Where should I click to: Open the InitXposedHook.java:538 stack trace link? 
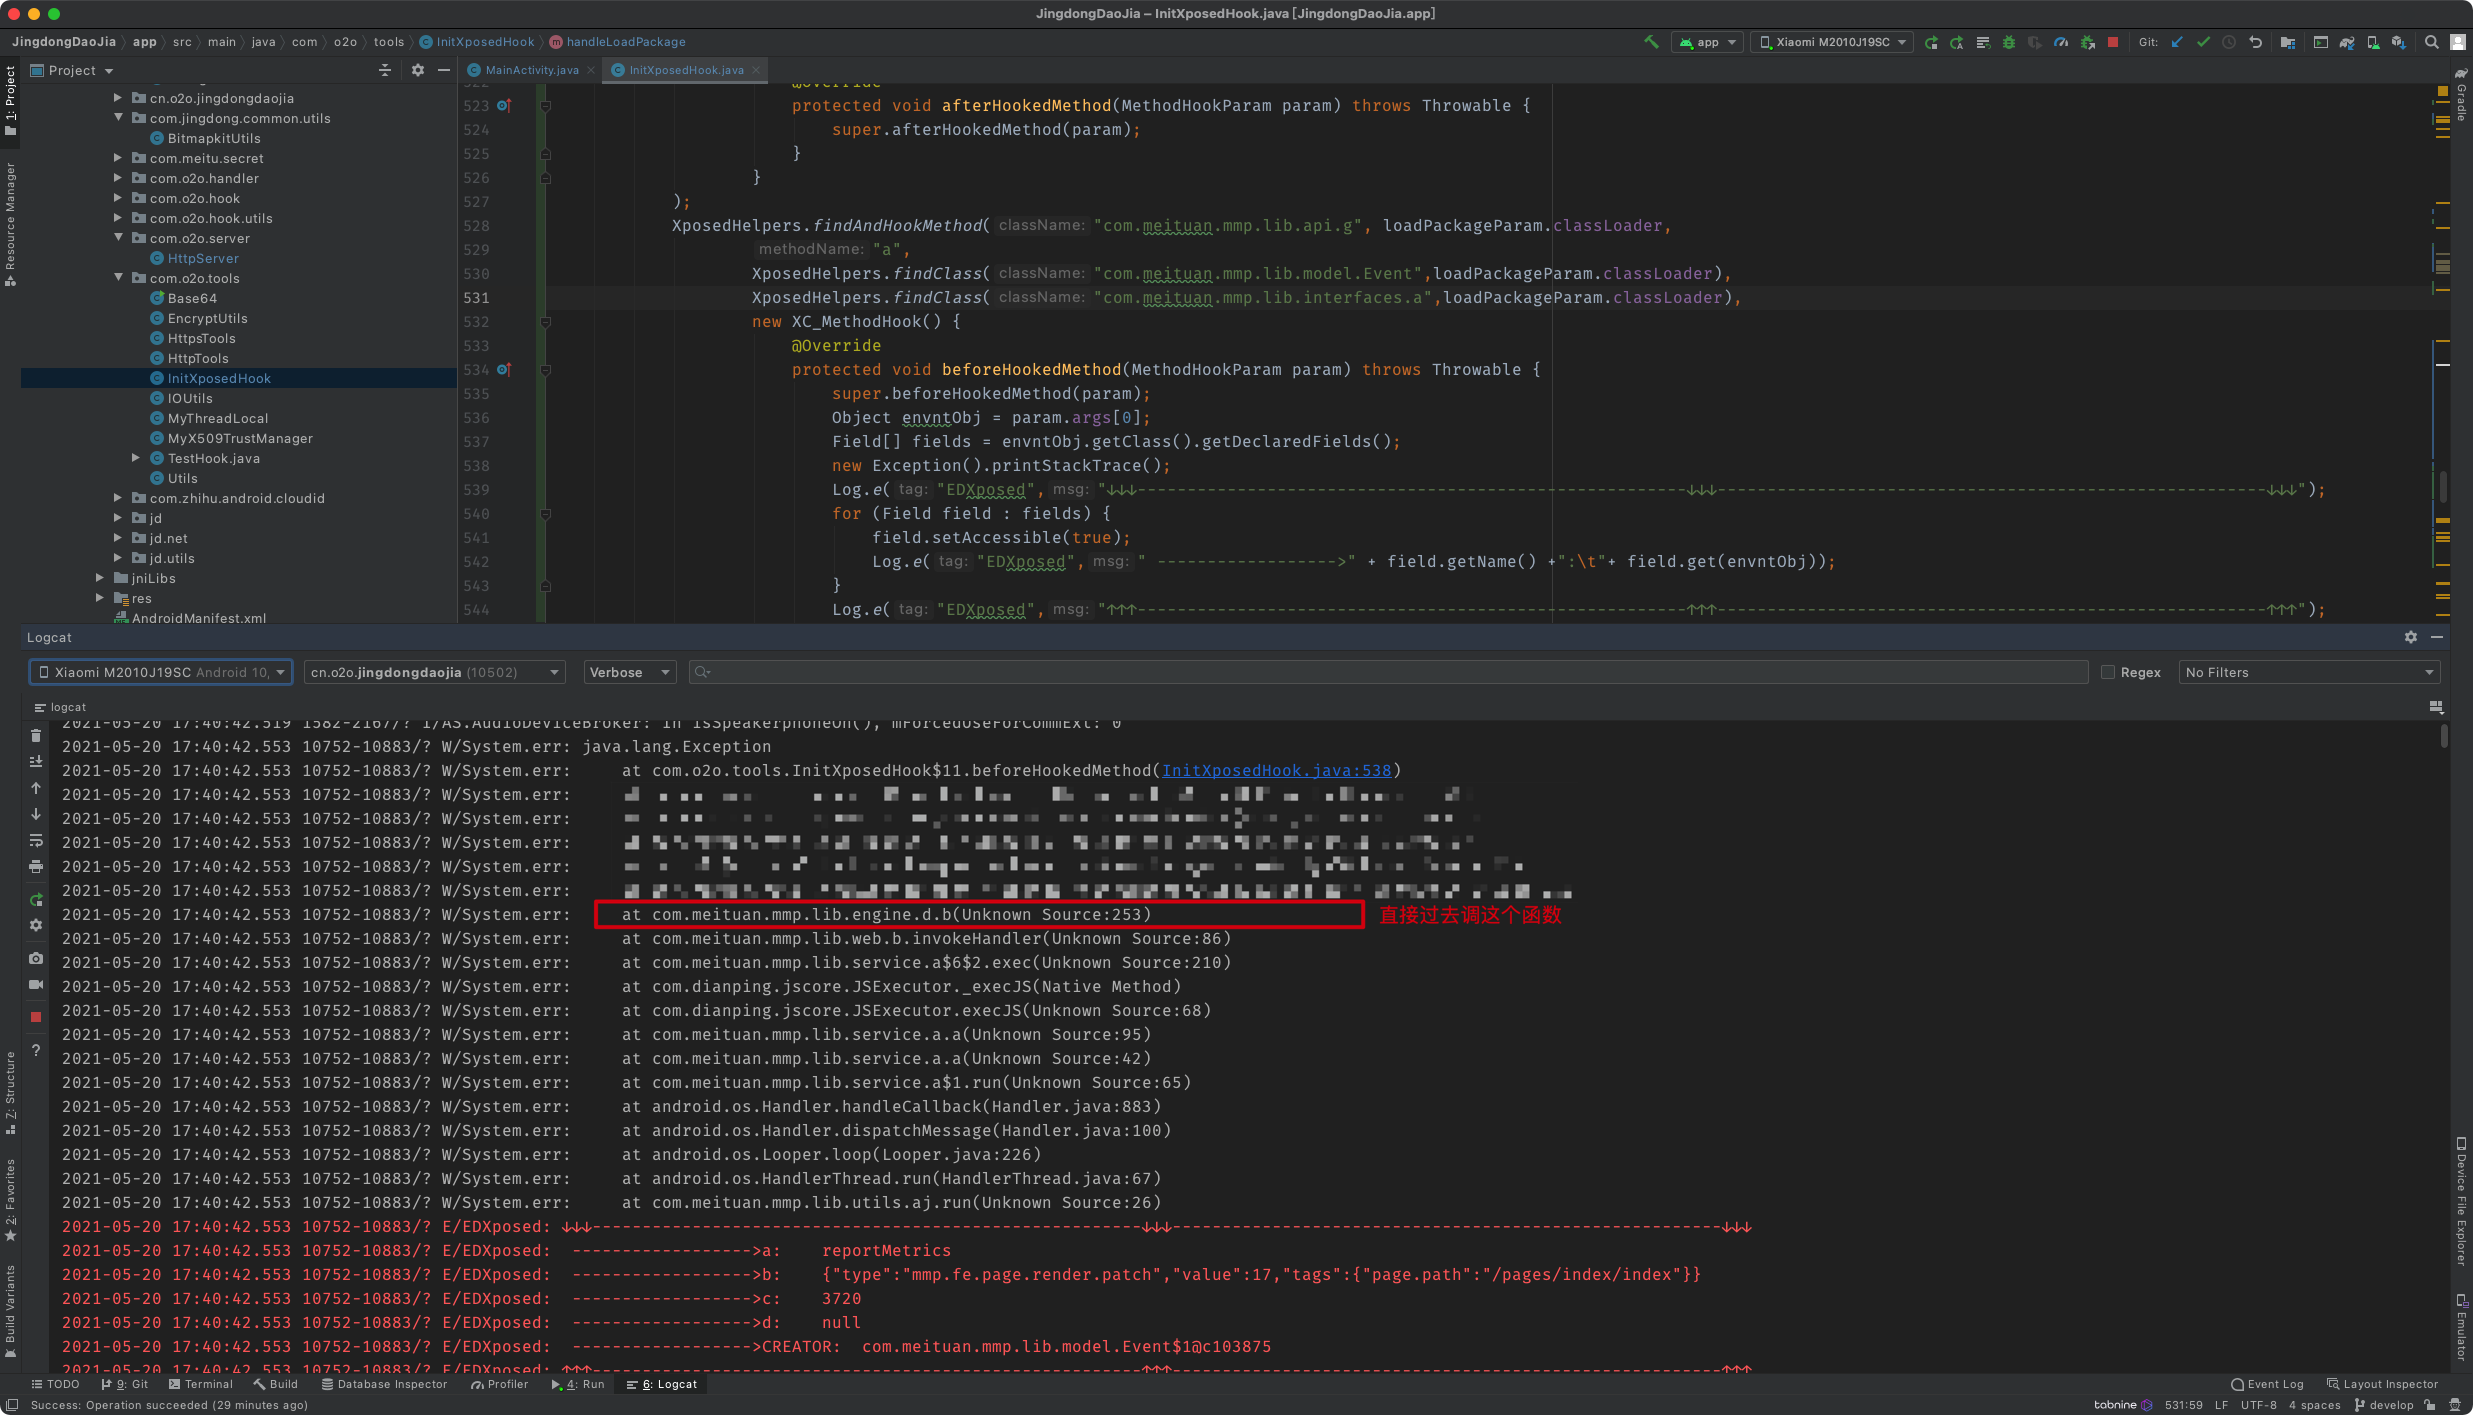pyautogui.click(x=1276, y=770)
